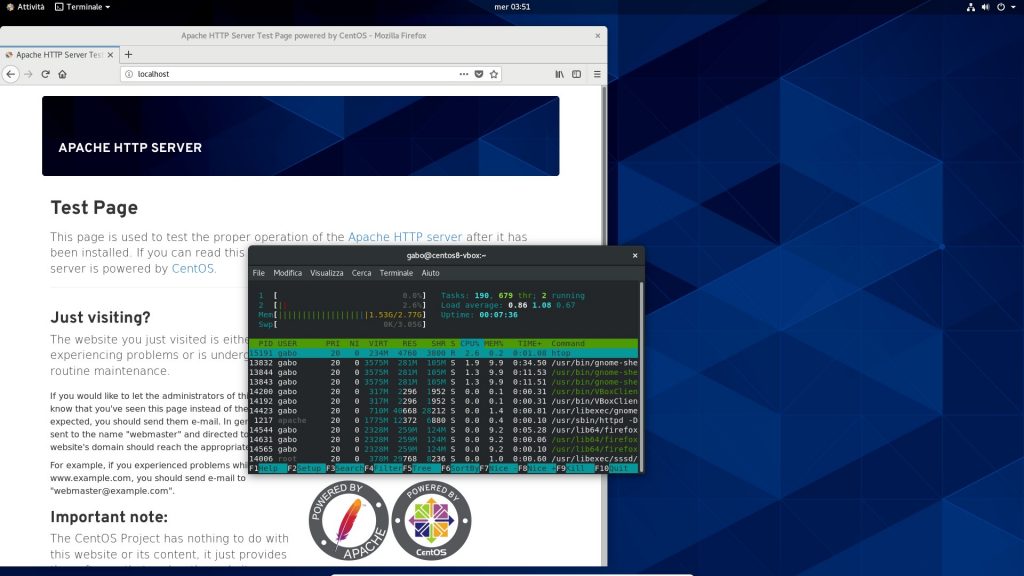Click the htop F4 Filter button
The image size is (1024, 576).
pyautogui.click(x=383, y=468)
